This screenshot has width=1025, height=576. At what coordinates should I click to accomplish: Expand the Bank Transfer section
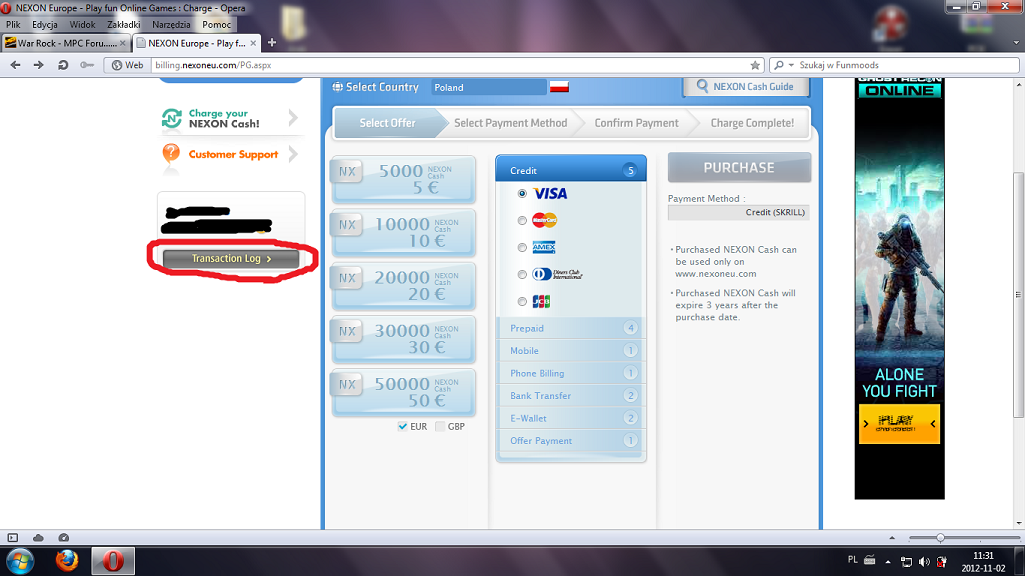click(x=571, y=396)
